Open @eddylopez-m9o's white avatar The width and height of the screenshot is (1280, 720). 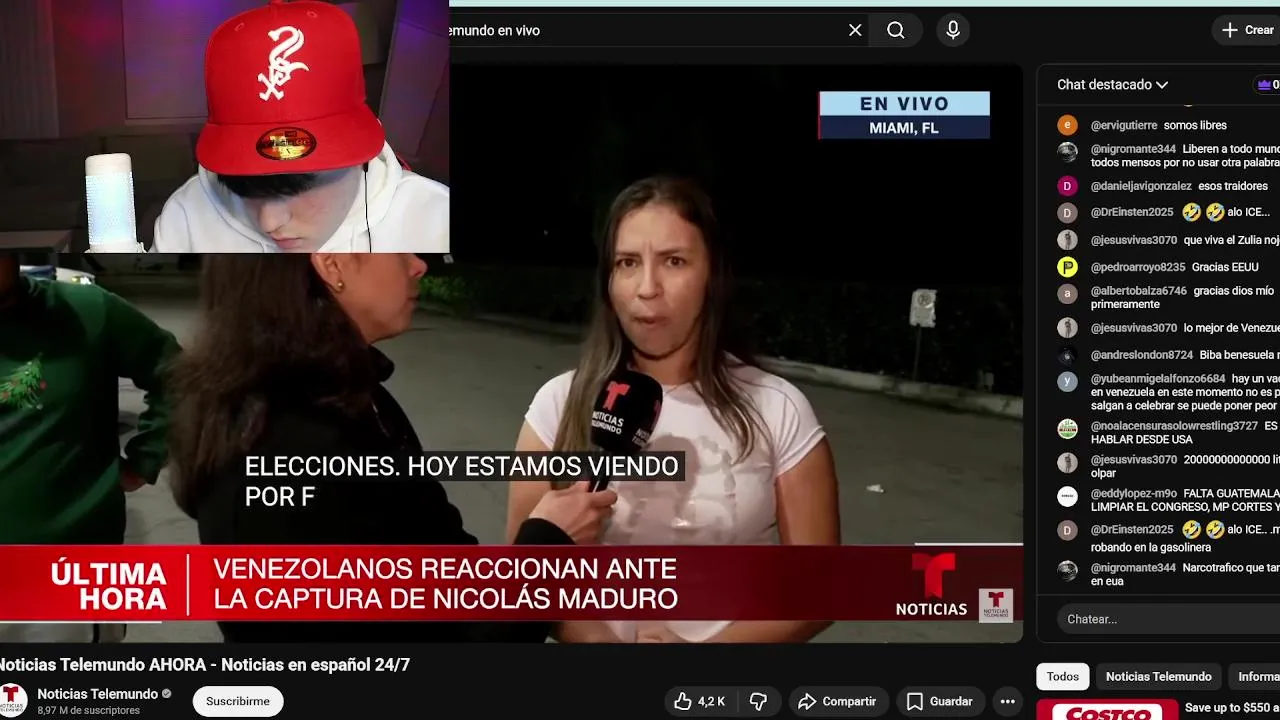coord(1068,496)
